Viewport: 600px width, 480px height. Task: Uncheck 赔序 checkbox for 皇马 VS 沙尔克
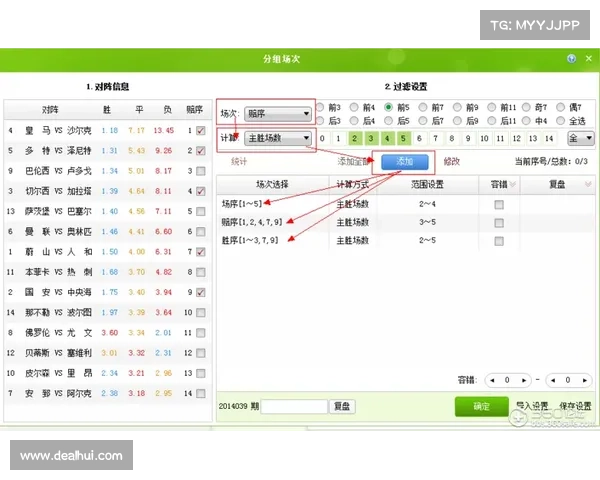[201, 130]
